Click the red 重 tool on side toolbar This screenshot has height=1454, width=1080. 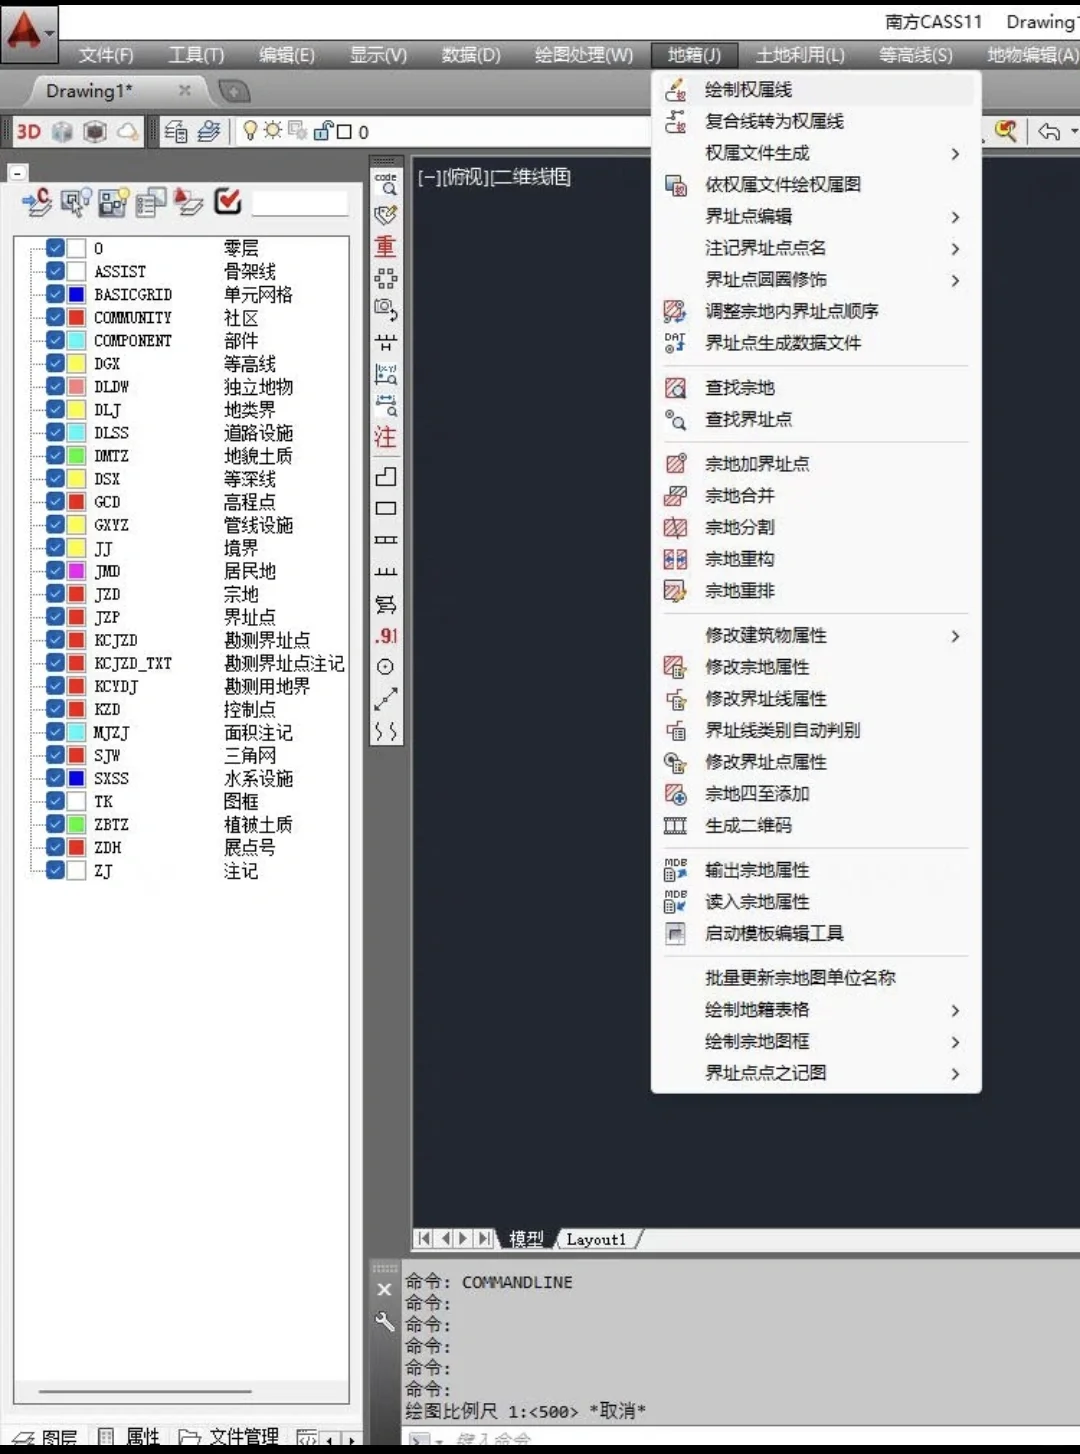pos(385,246)
